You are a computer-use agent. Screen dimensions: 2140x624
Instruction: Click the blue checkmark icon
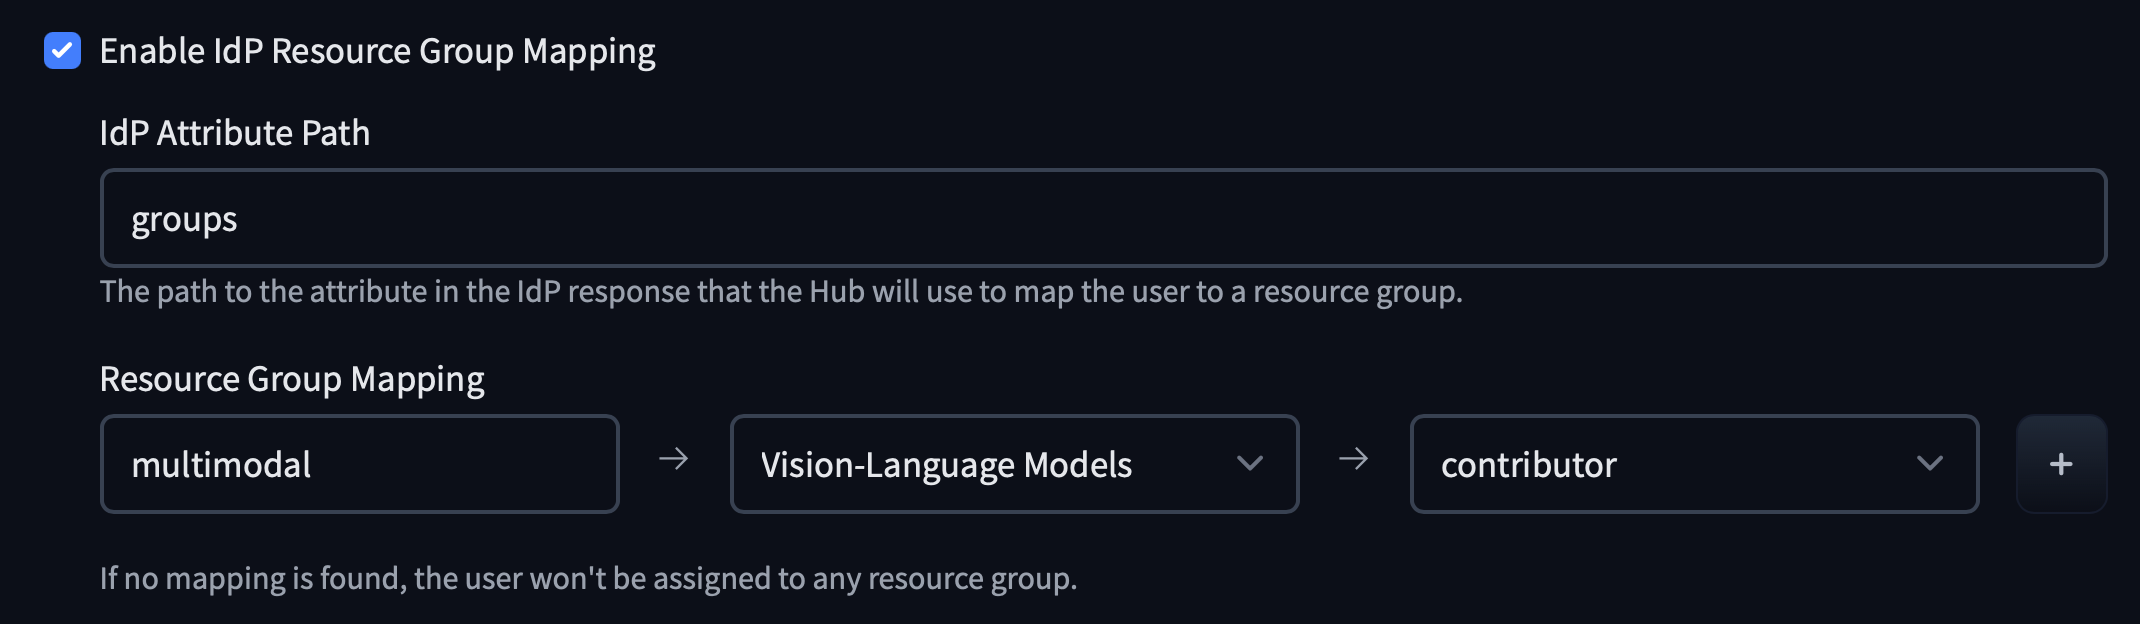[x=62, y=51]
